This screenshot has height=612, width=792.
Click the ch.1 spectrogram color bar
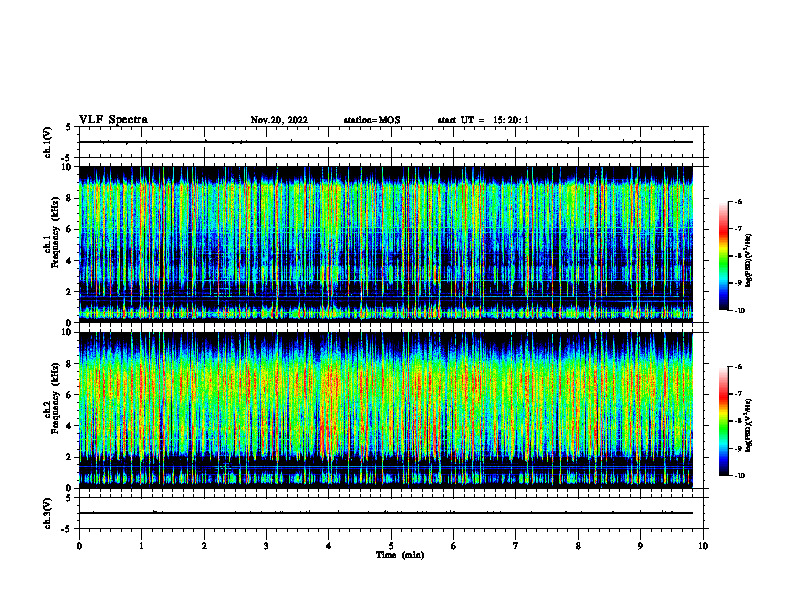coord(723,256)
